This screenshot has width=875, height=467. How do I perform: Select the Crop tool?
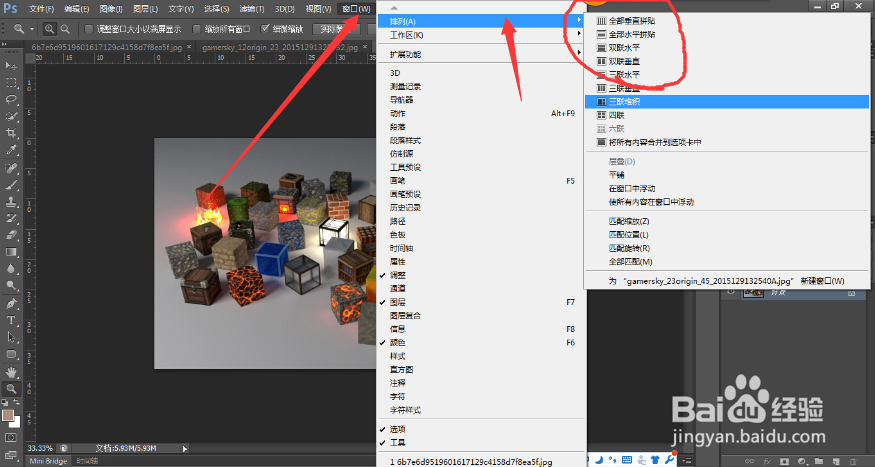click(x=11, y=133)
